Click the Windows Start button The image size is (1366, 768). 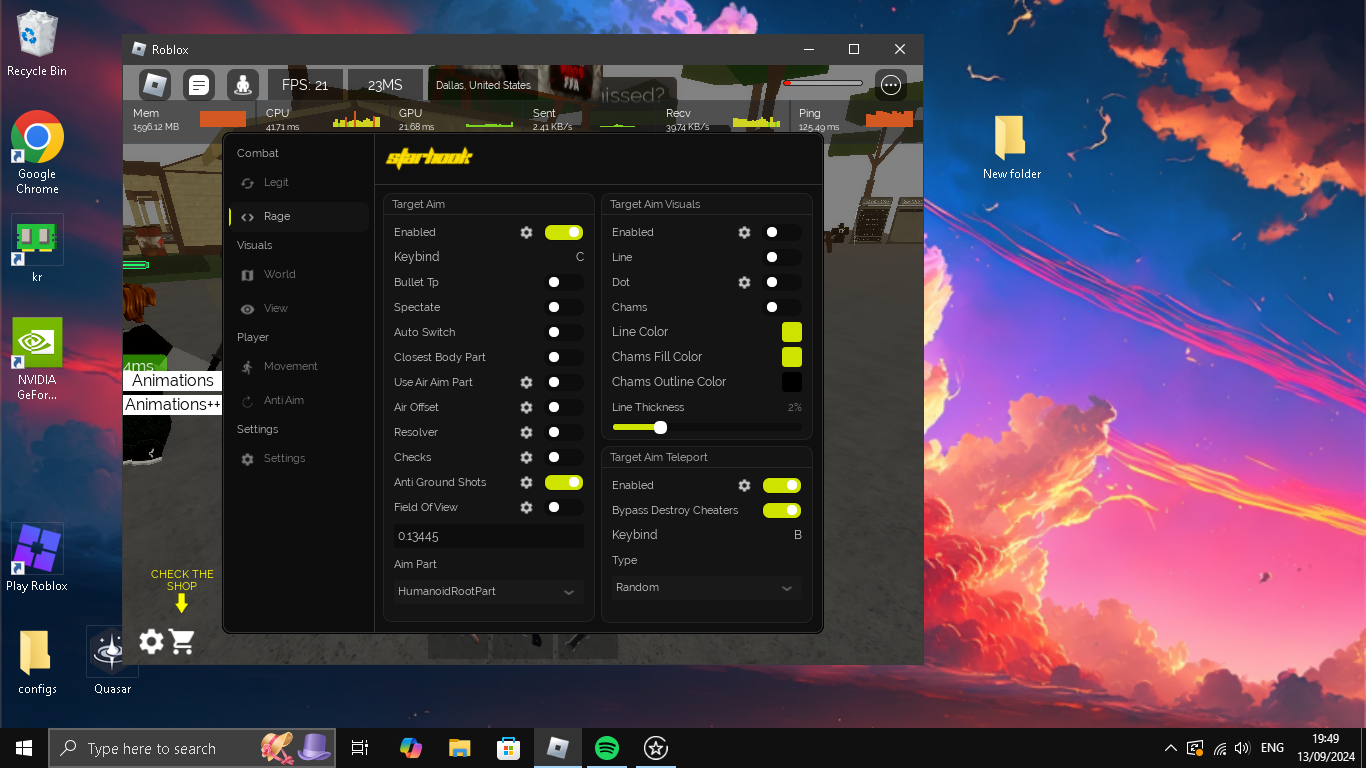point(24,748)
